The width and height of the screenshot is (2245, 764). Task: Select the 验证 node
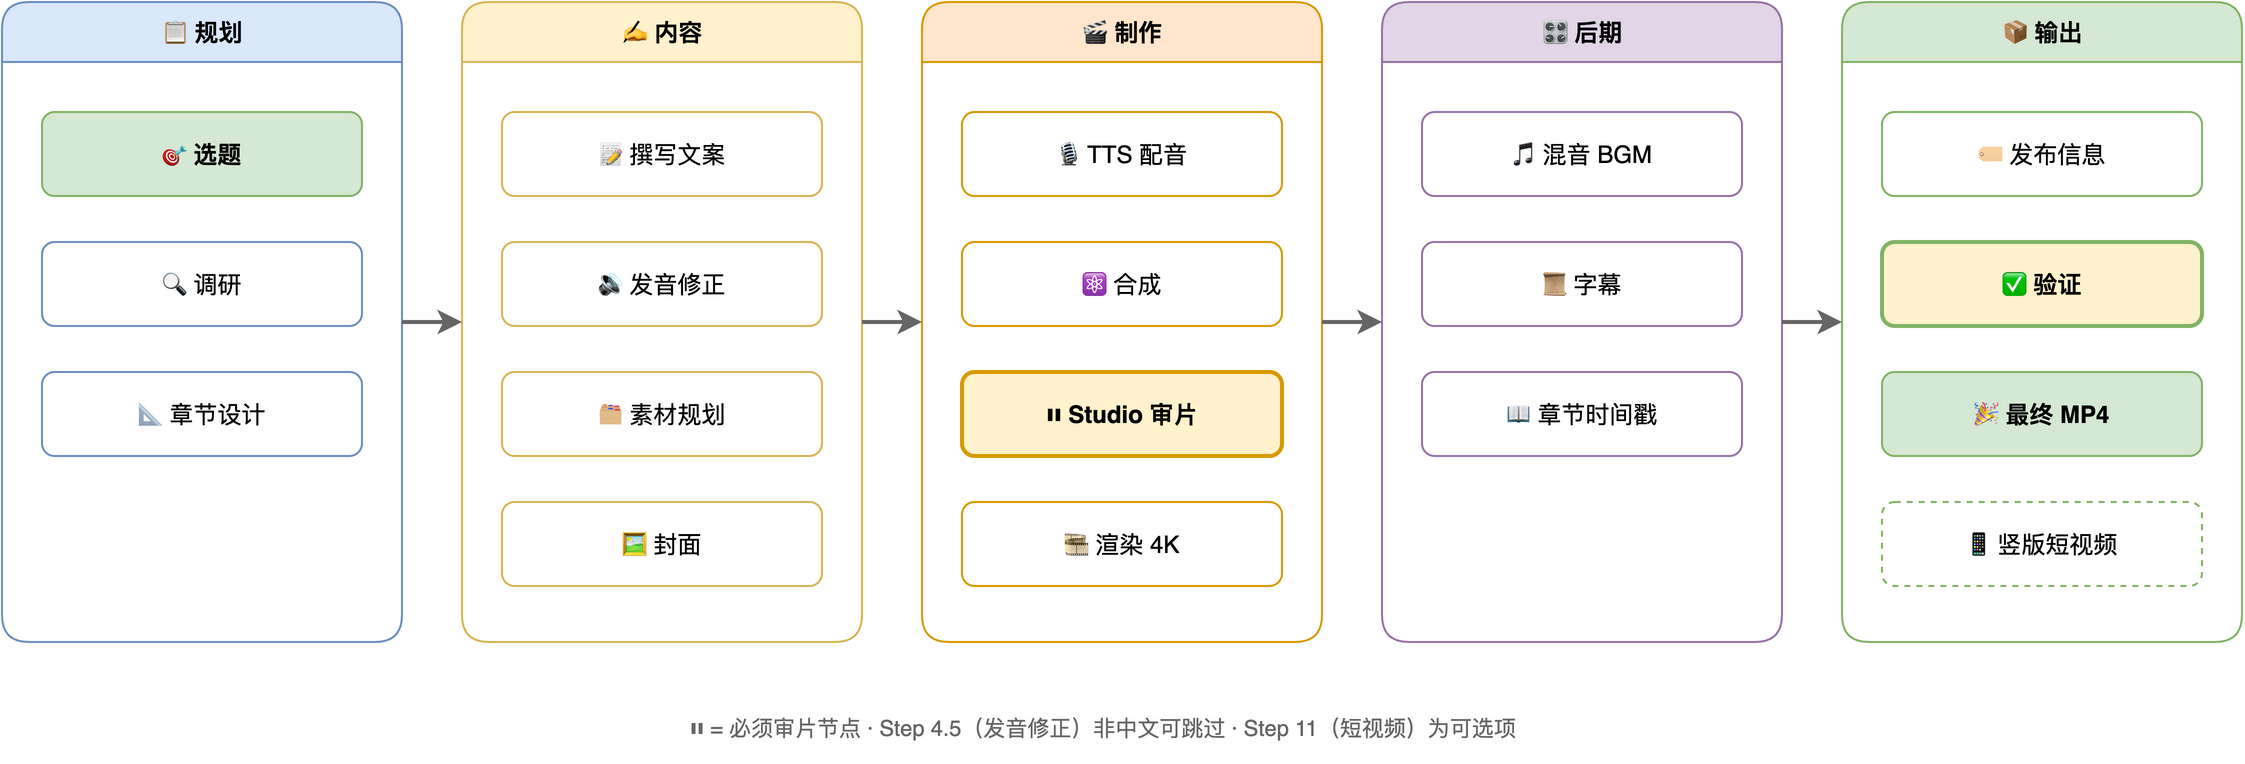2042,284
